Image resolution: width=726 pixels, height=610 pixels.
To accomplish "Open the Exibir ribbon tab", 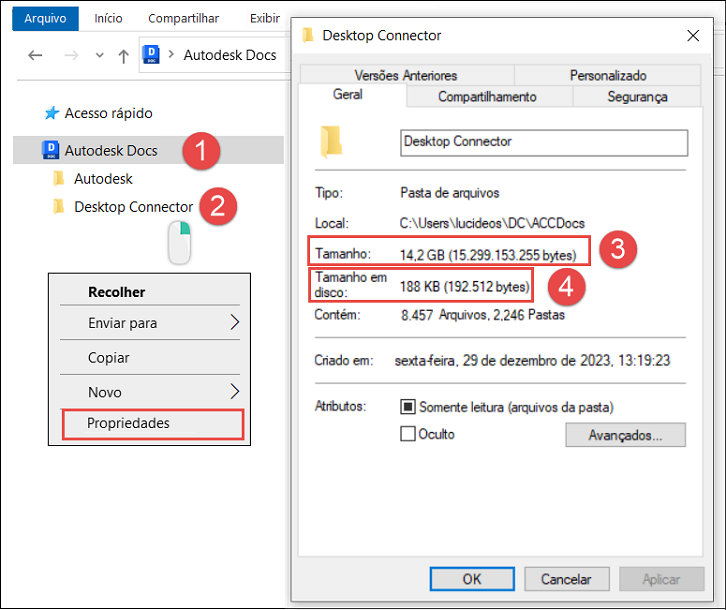I will tap(265, 19).
